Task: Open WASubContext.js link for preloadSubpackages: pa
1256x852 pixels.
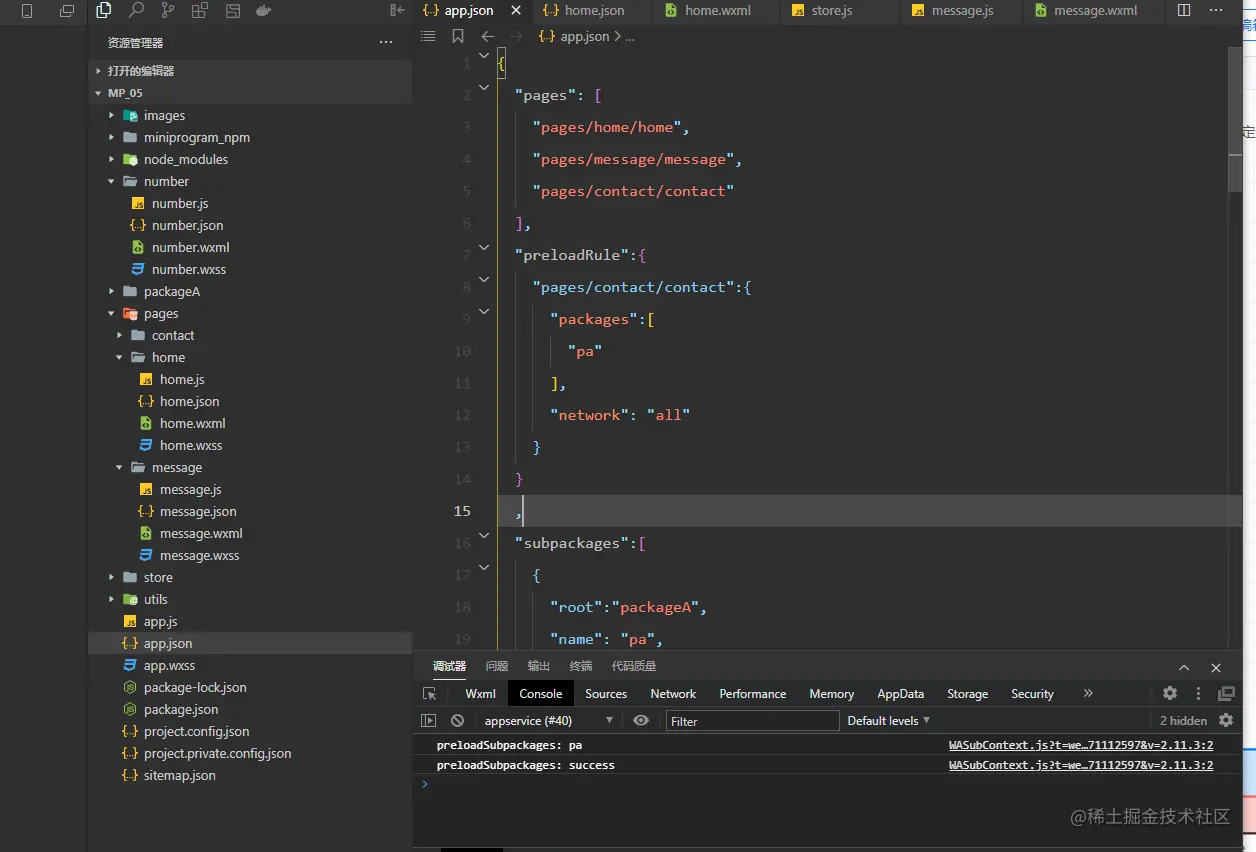Action: [x=1081, y=745]
